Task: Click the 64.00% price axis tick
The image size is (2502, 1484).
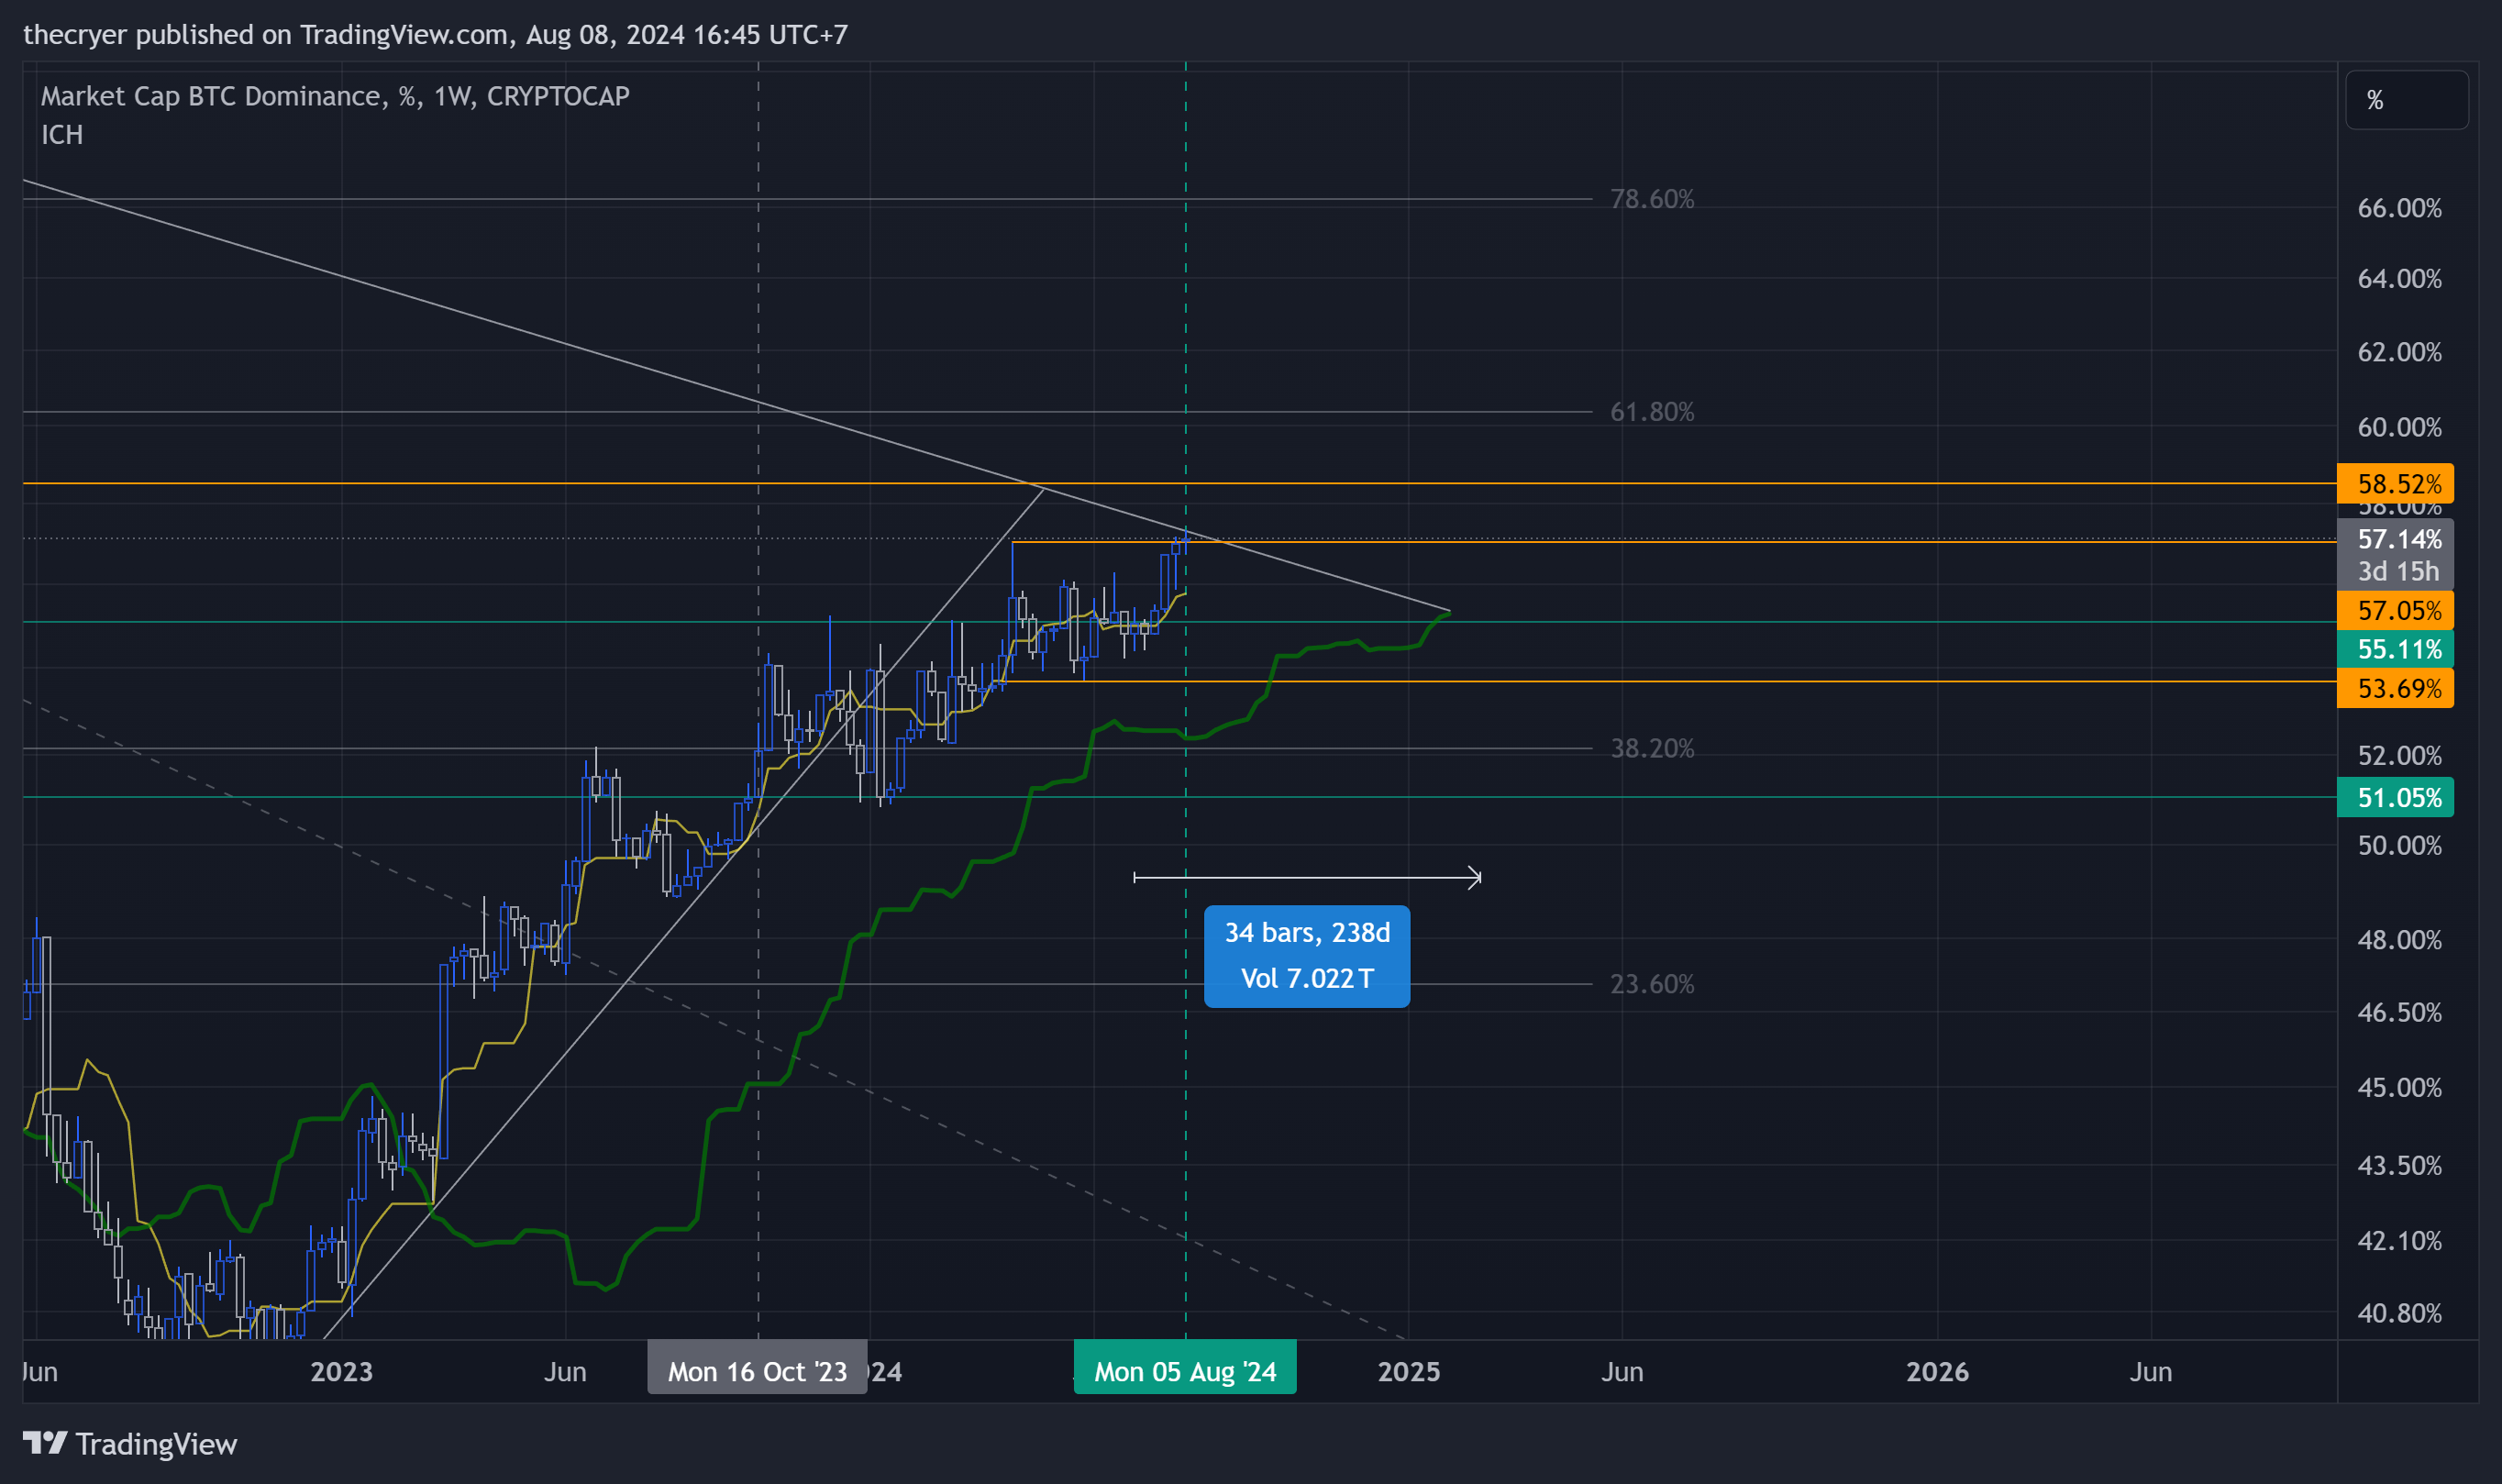Action: (x=2399, y=278)
